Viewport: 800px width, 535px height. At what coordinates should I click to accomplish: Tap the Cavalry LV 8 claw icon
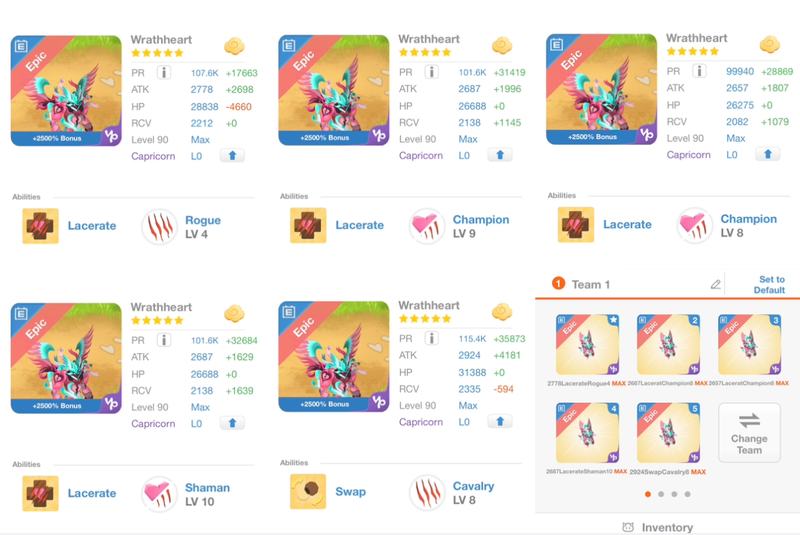[x=427, y=492]
